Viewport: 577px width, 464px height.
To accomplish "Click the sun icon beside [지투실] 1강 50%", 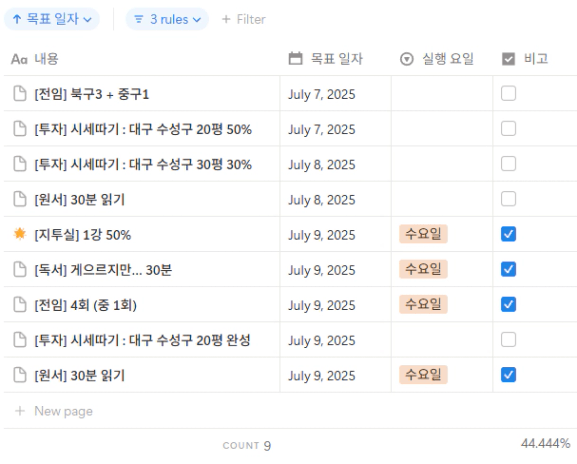I will (x=20, y=234).
